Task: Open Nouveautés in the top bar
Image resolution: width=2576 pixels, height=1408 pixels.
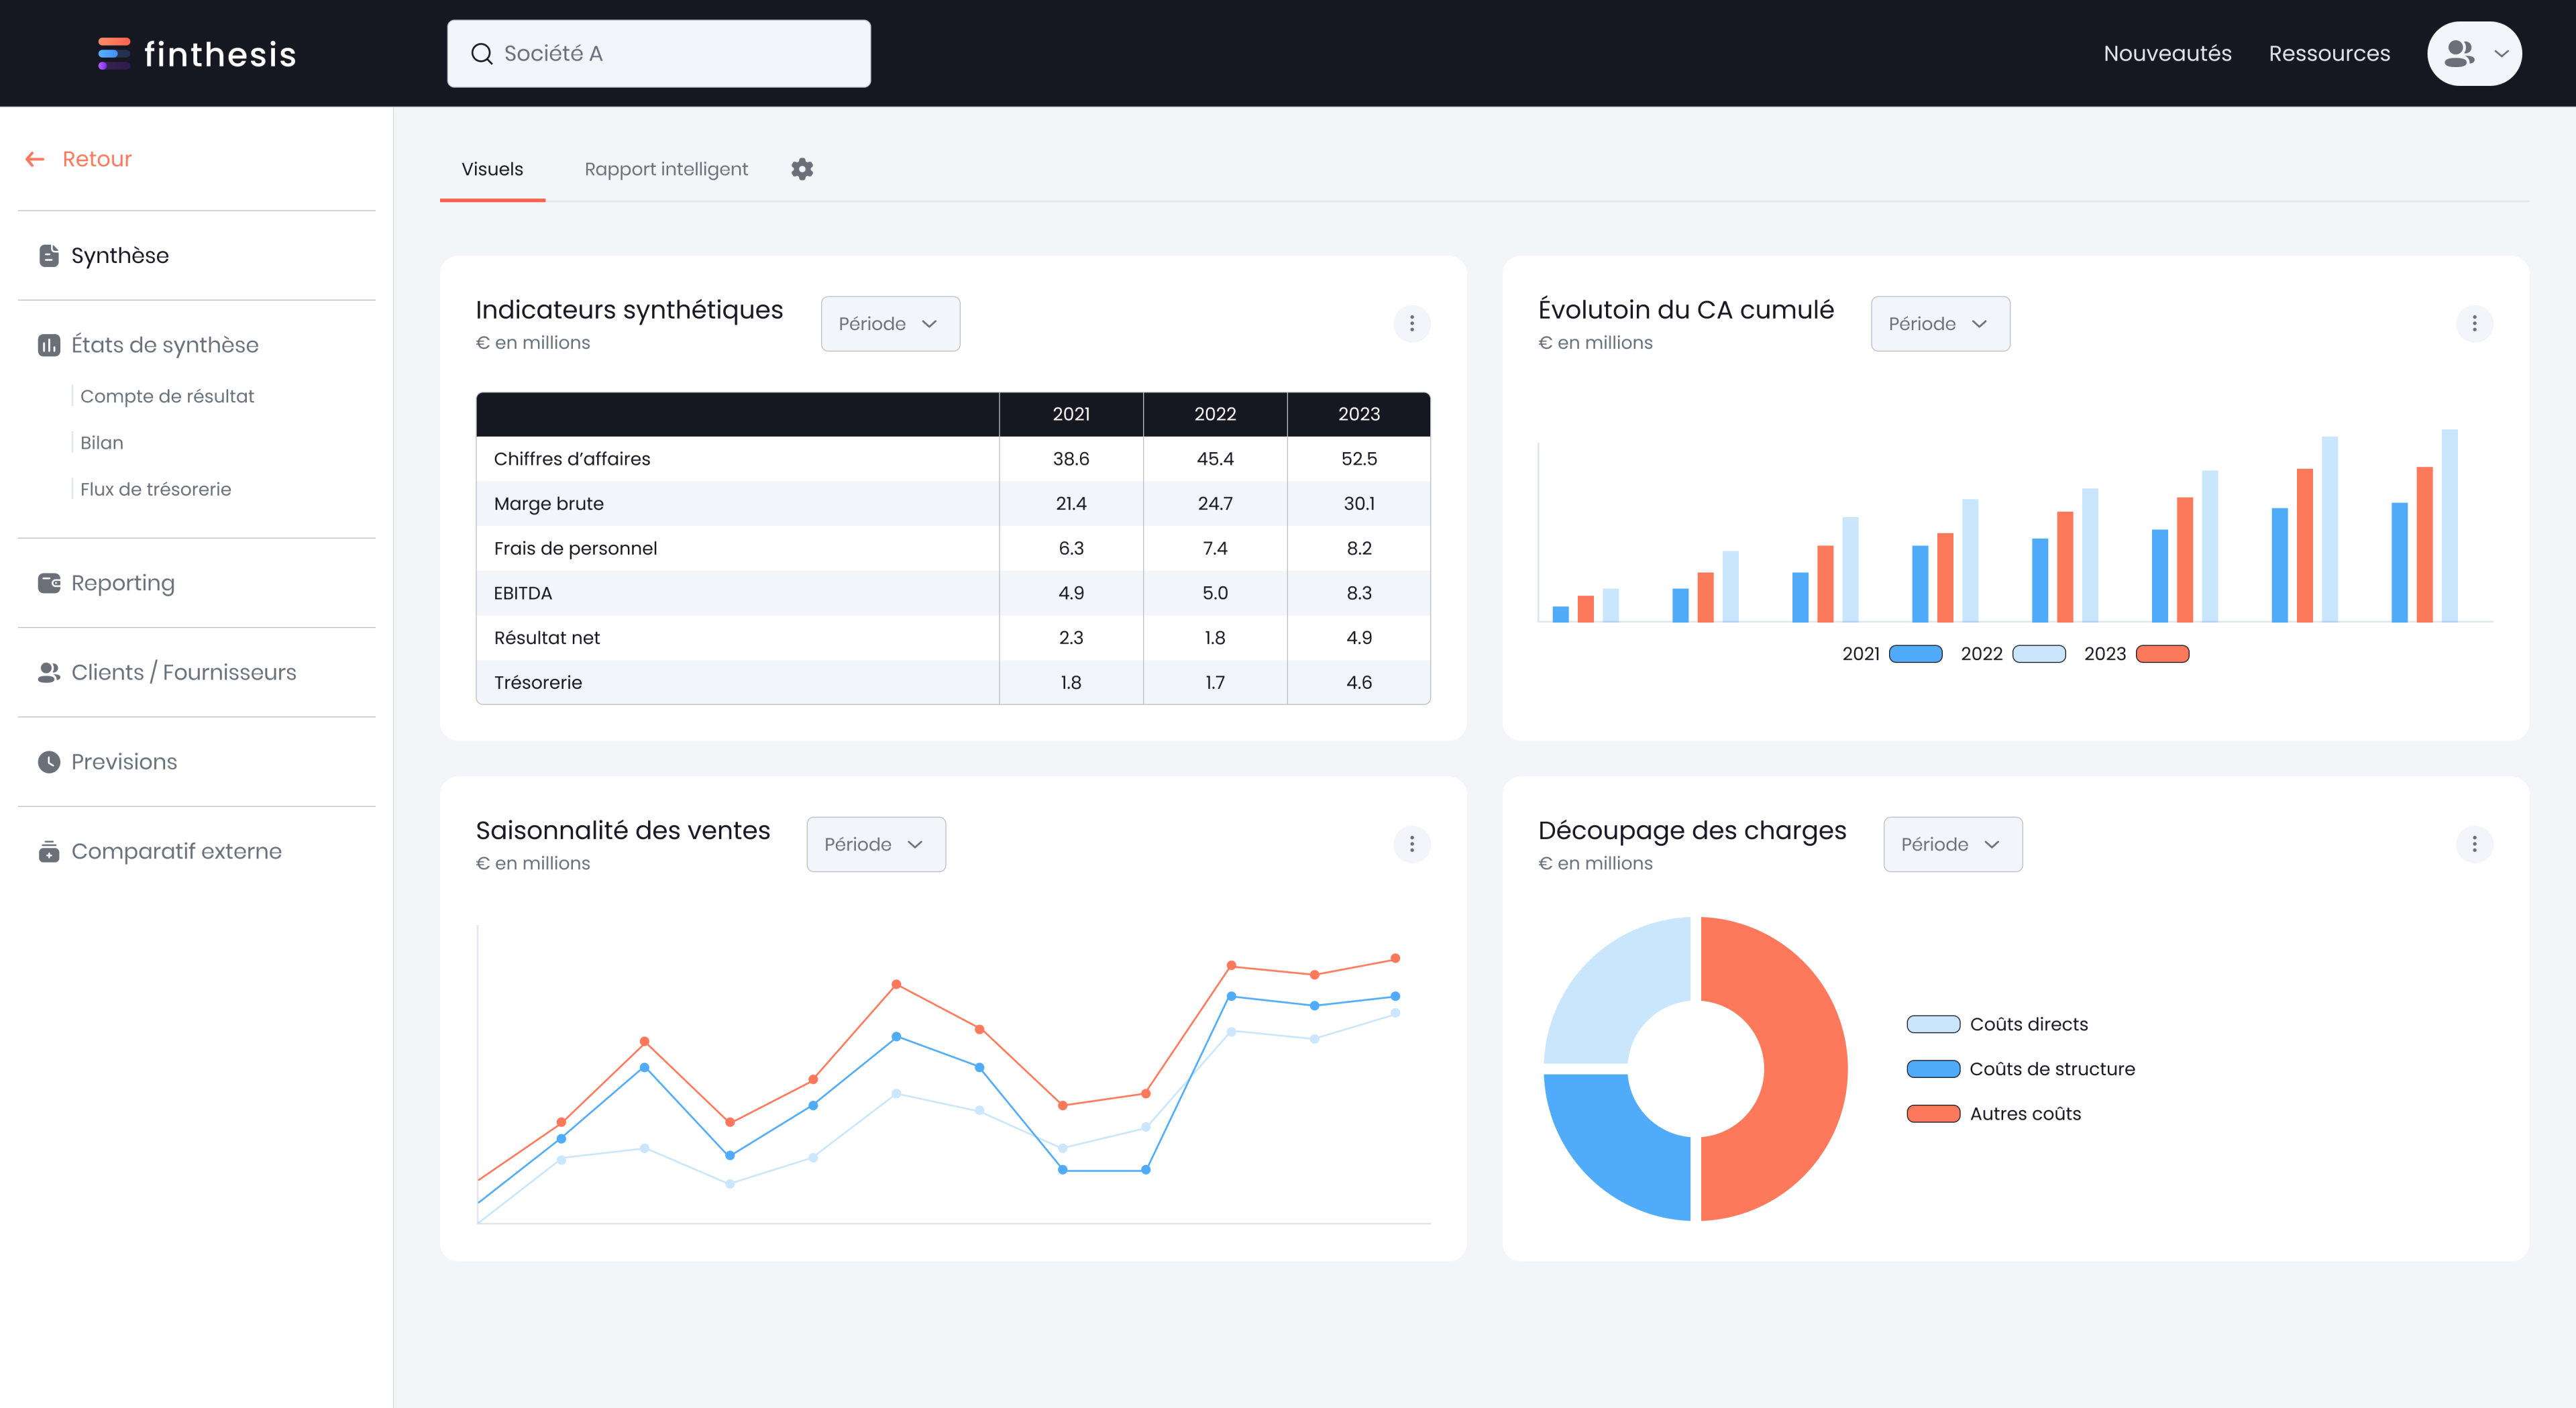Action: coord(2167,54)
